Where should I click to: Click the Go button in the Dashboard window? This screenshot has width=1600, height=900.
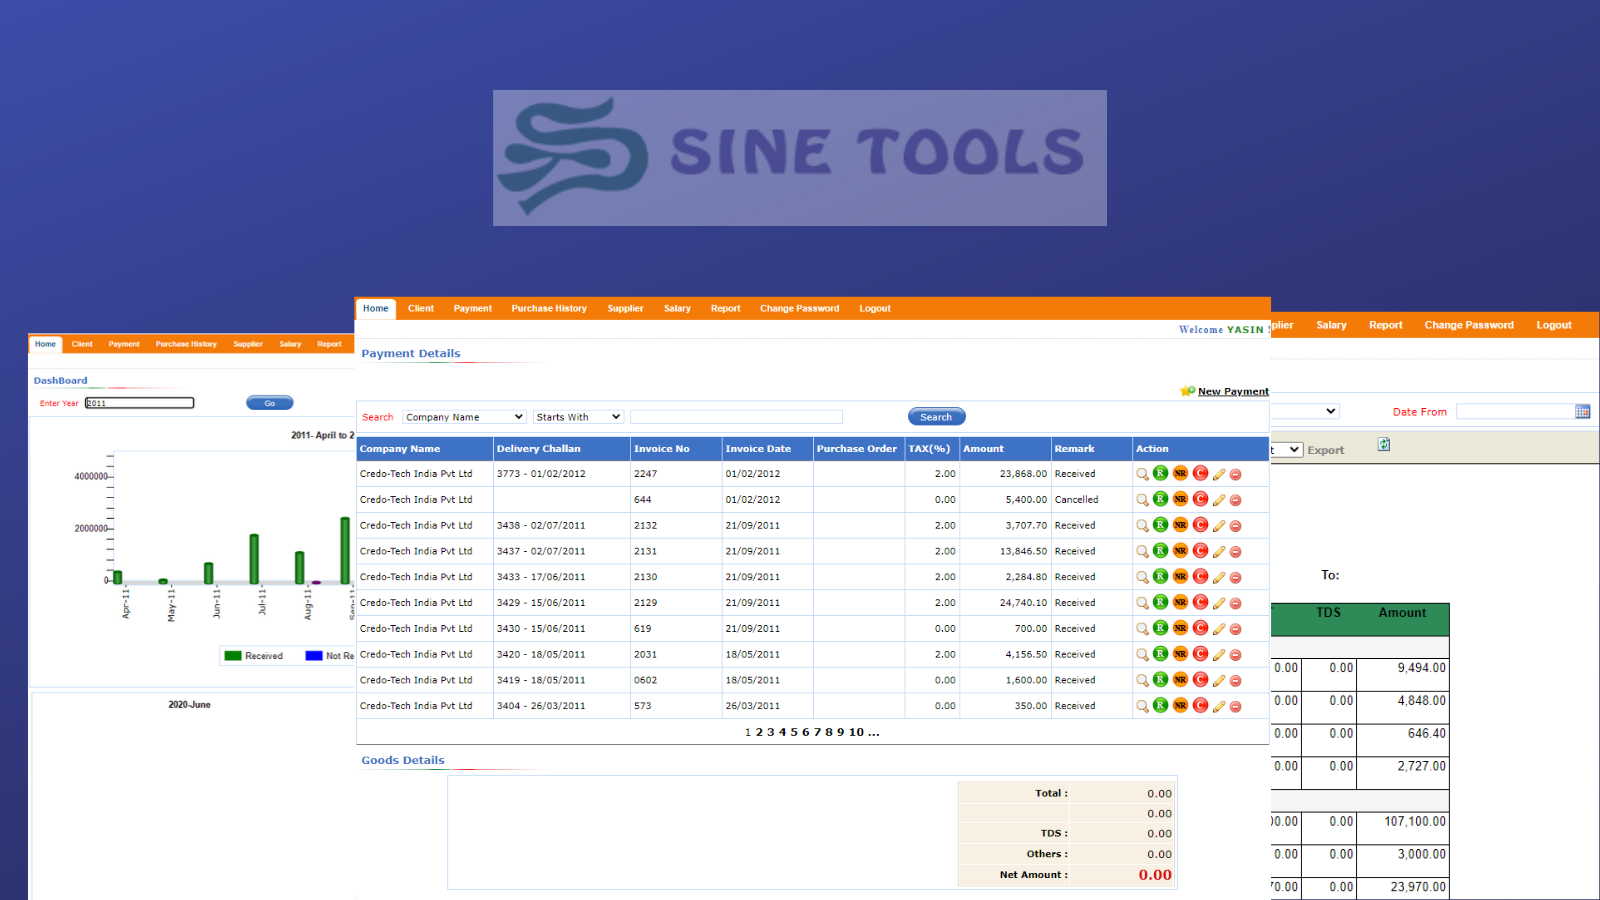click(270, 403)
